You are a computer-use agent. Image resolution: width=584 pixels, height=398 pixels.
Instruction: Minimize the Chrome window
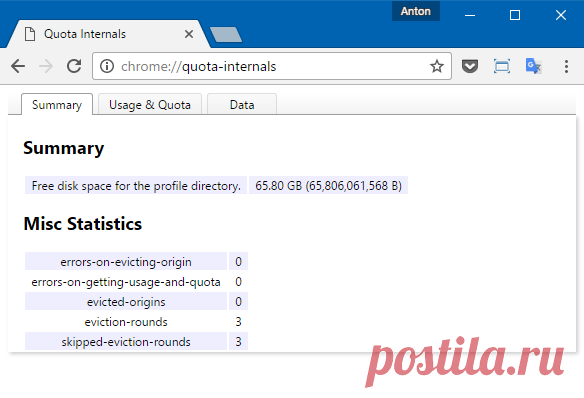pos(470,15)
